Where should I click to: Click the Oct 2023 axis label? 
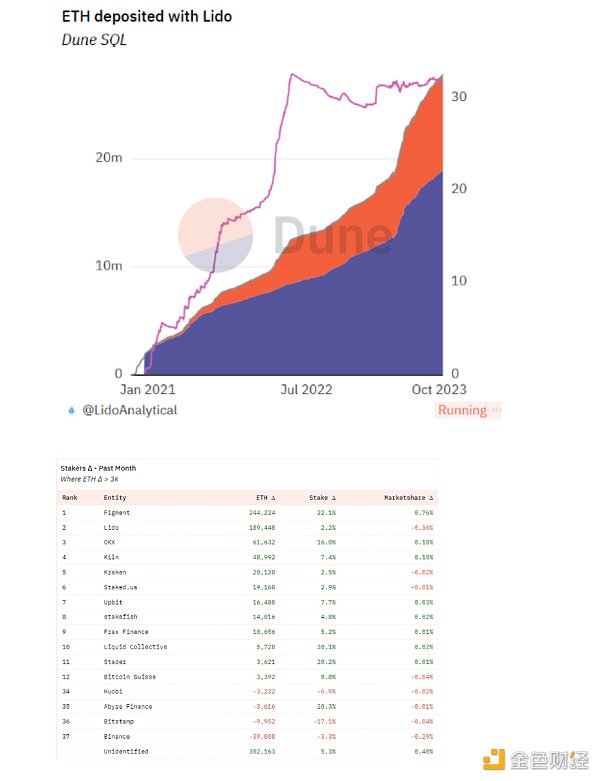point(439,390)
